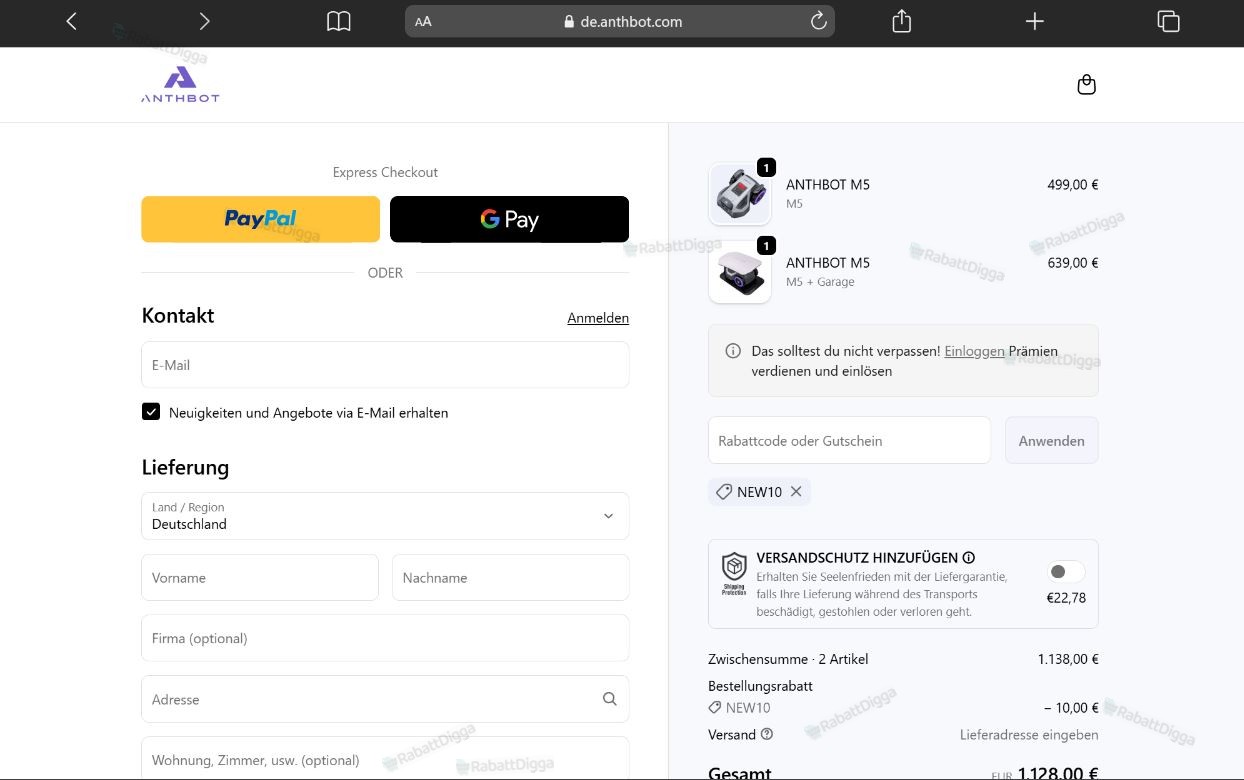The height and width of the screenshot is (780, 1244).
Task: Open a new tab with plus icon
Action: pyautogui.click(x=1035, y=21)
